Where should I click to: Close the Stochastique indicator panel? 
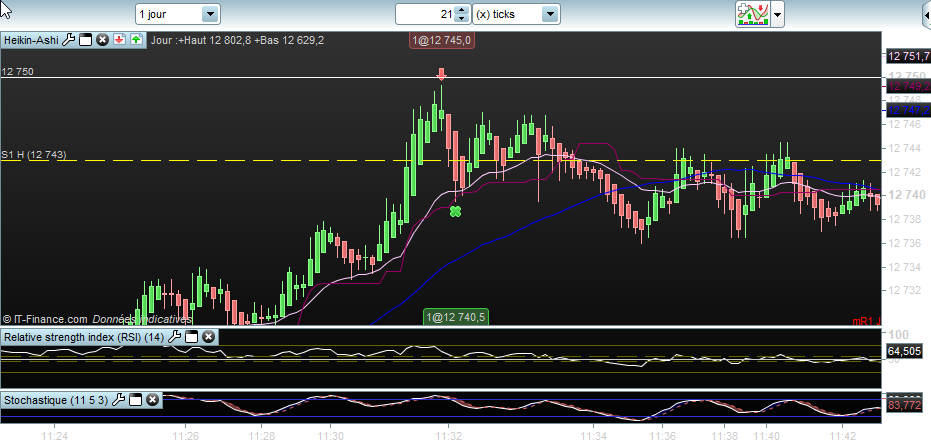tap(152, 400)
